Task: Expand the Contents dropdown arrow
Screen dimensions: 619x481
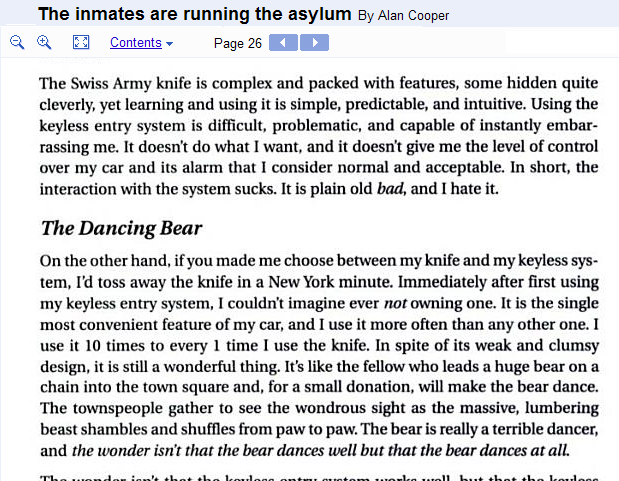Action: click(170, 44)
